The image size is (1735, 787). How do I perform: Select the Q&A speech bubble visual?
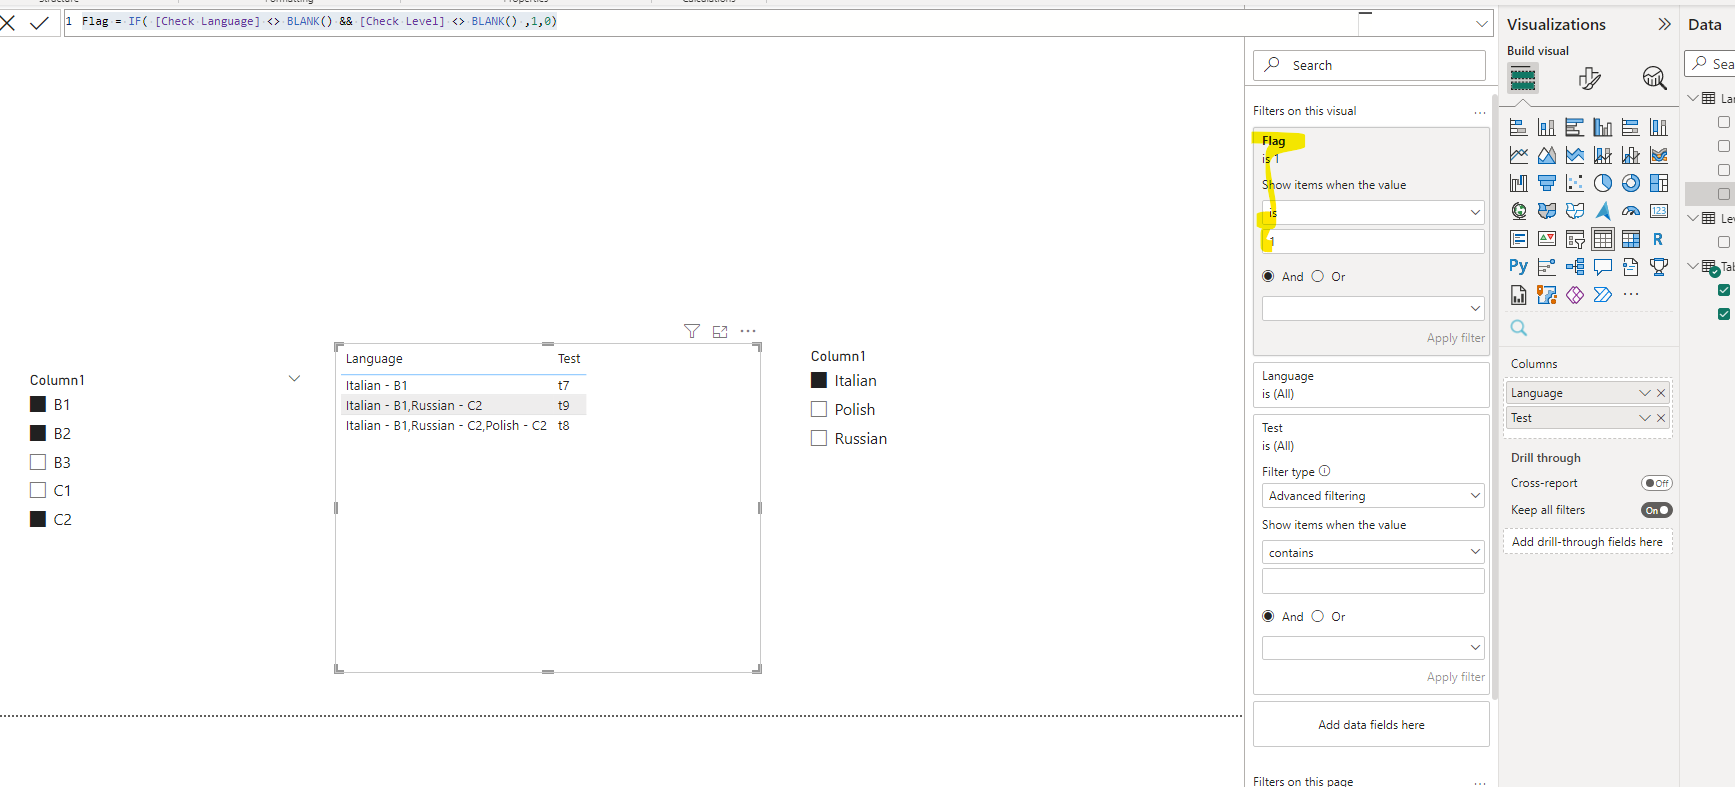pyautogui.click(x=1603, y=267)
